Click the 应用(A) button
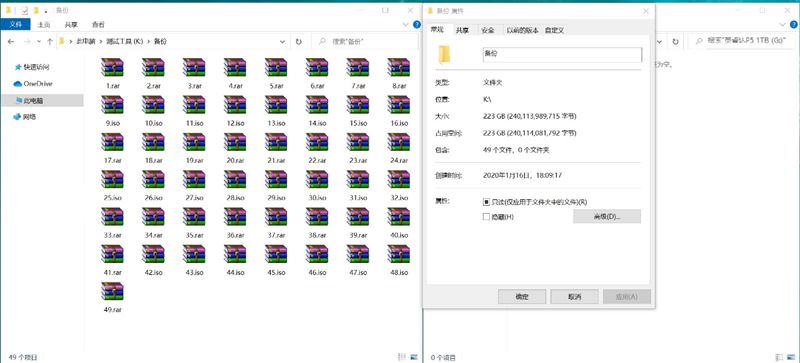The height and width of the screenshot is (363, 800). pyautogui.click(x=627, y=297)
